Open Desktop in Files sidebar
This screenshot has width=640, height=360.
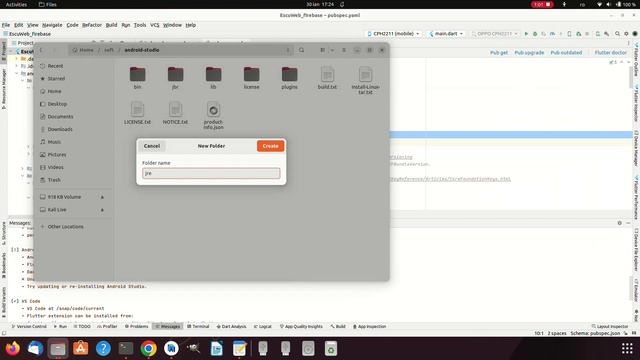point(57,104)
